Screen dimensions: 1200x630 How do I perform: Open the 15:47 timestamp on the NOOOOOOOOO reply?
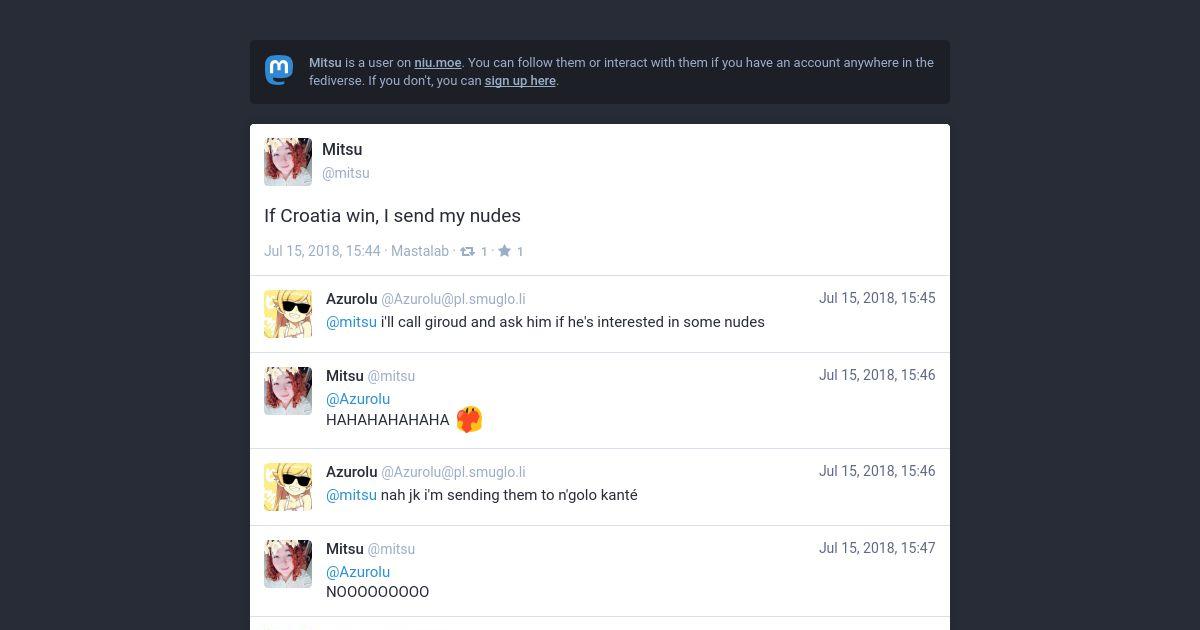point(877,548)
